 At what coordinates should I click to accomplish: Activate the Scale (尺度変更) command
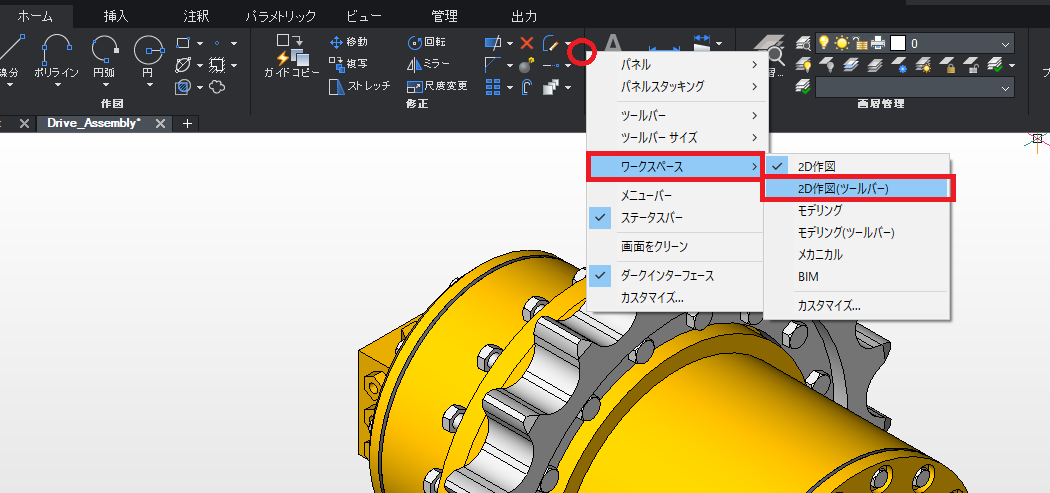pyautogui.click(x=437, y=86)
